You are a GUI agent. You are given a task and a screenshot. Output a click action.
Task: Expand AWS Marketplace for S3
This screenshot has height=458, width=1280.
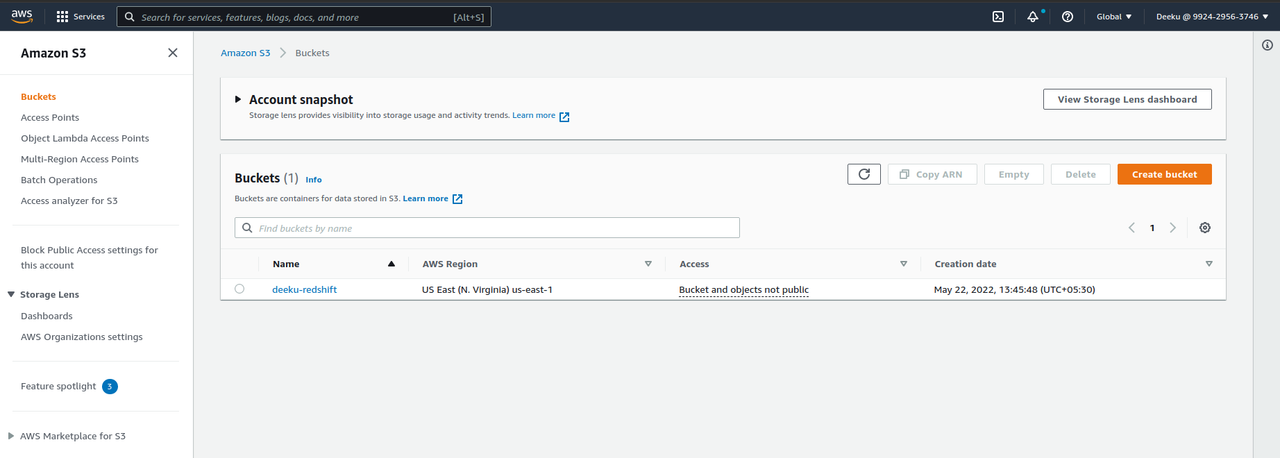tap(11, 436)
